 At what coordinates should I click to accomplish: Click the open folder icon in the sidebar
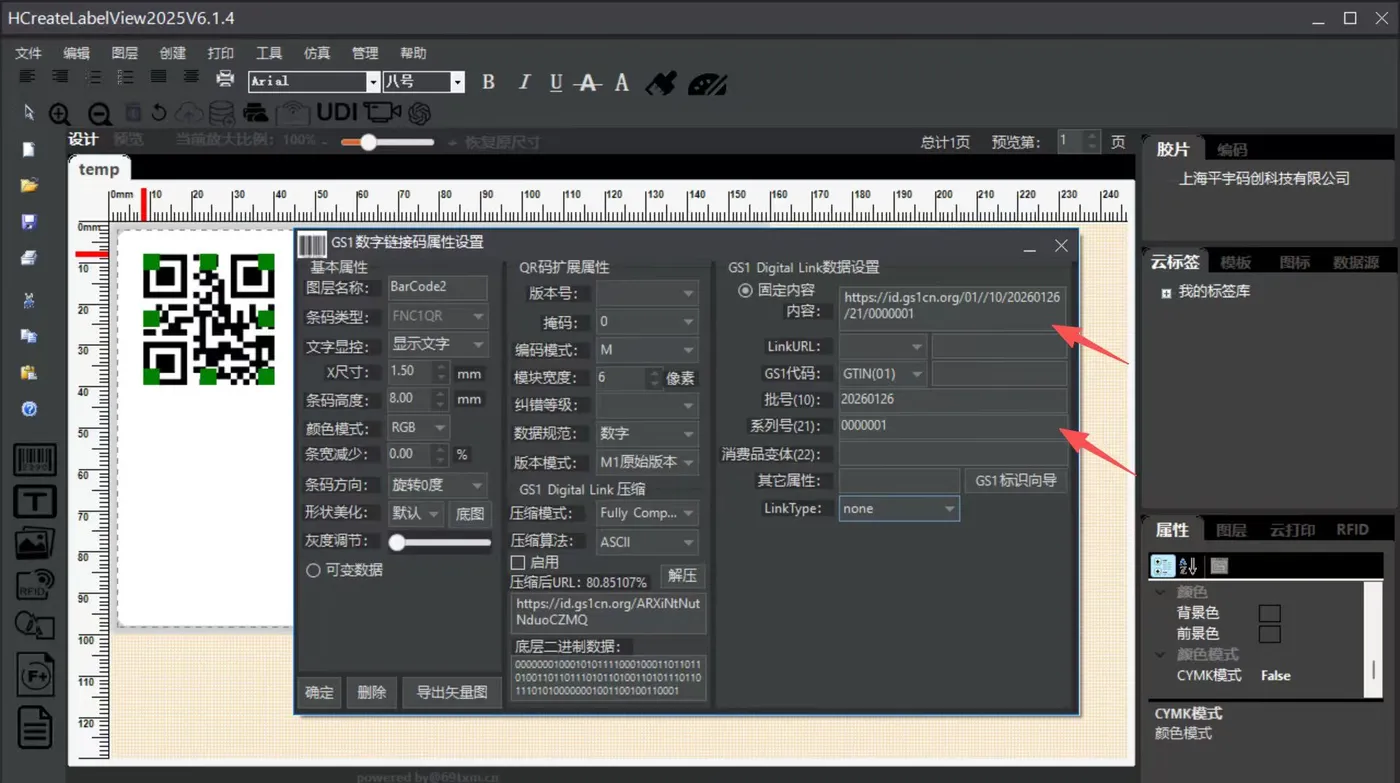(29, 185)
